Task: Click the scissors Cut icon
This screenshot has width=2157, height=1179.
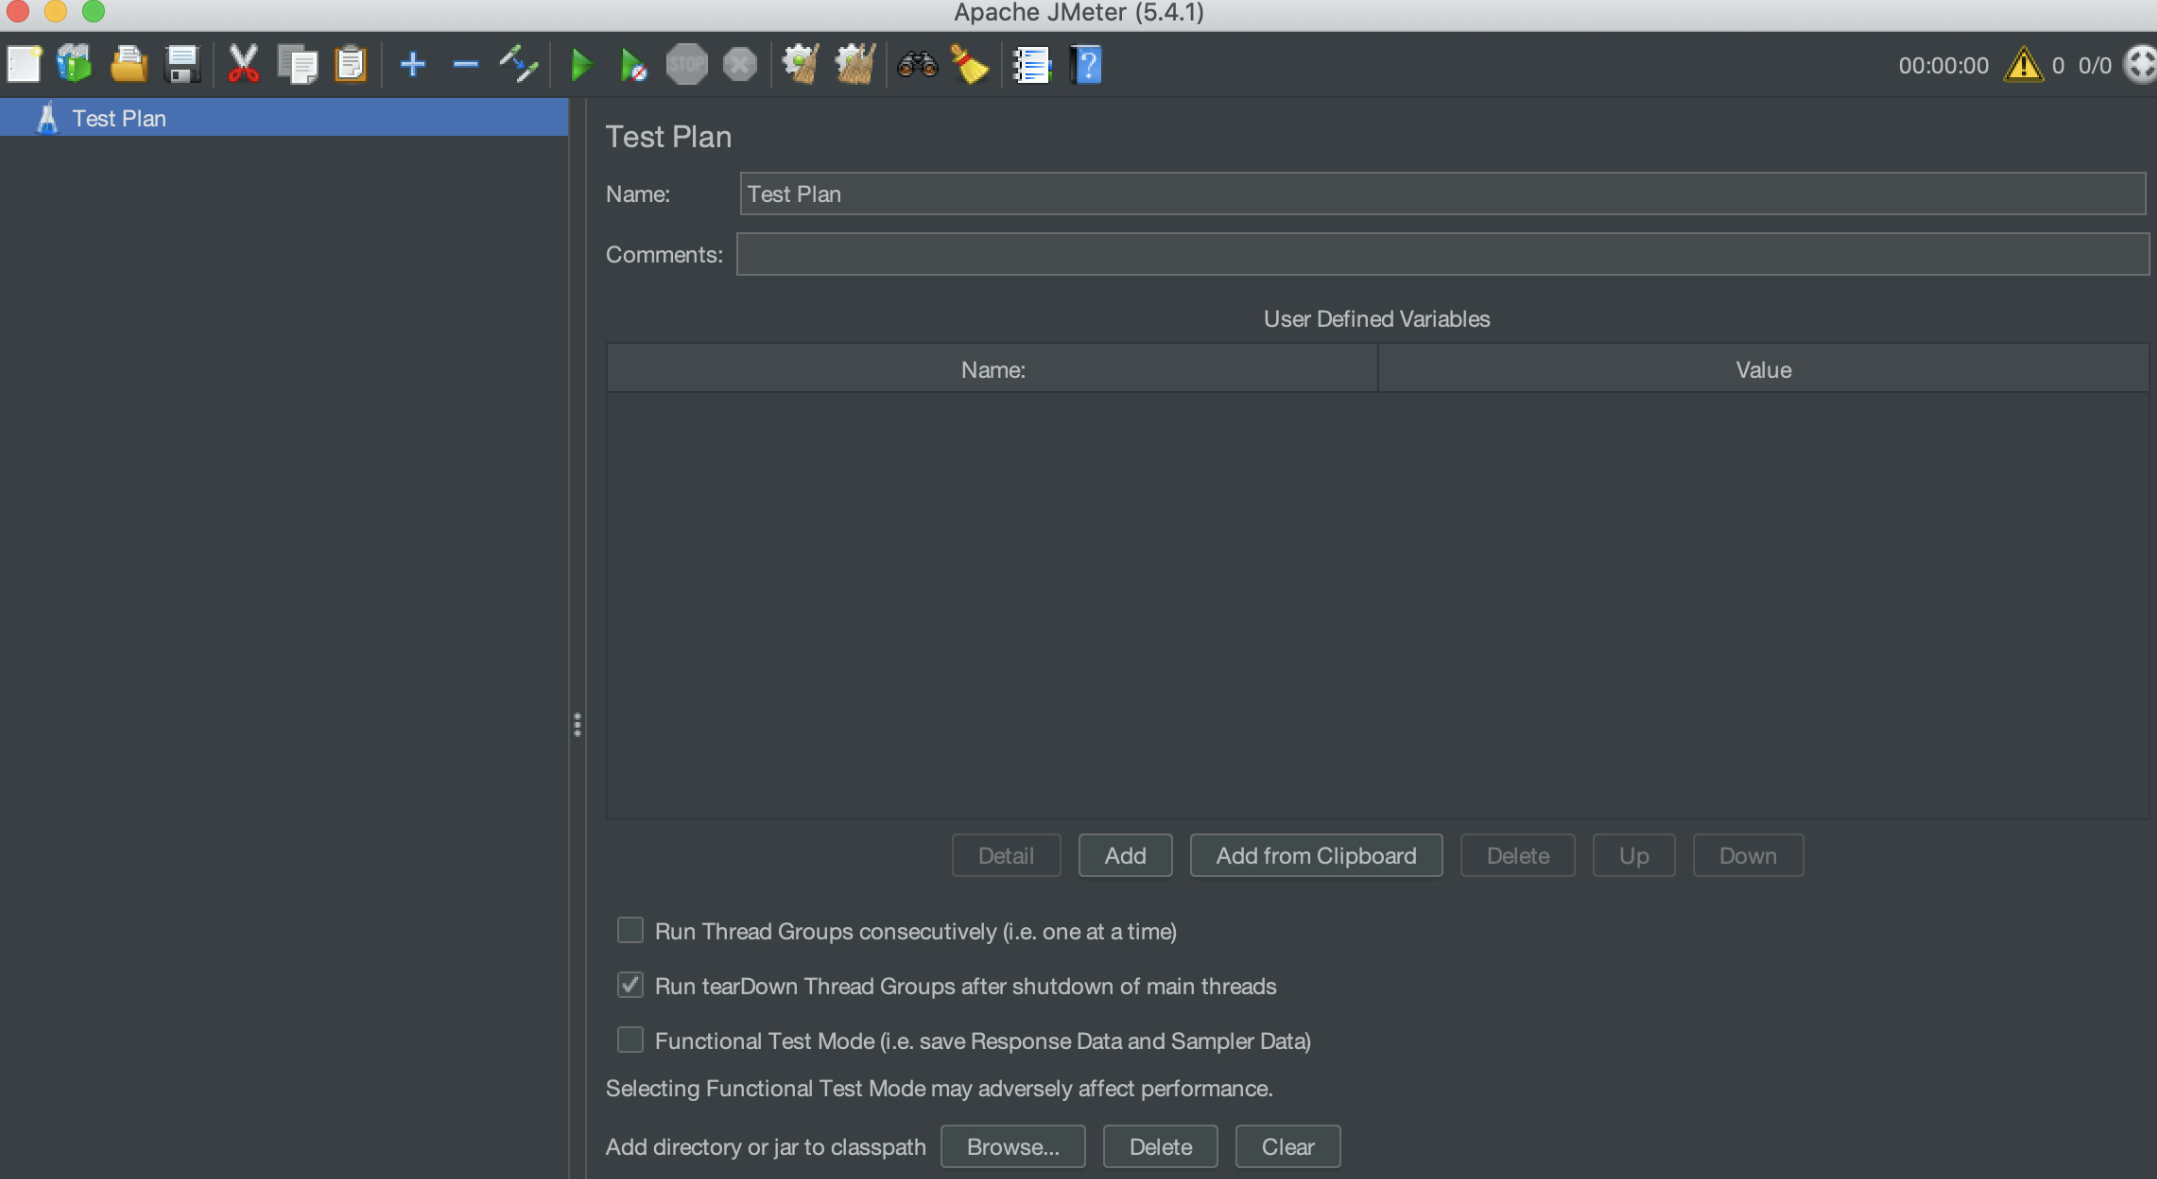Action: (243, 65)
